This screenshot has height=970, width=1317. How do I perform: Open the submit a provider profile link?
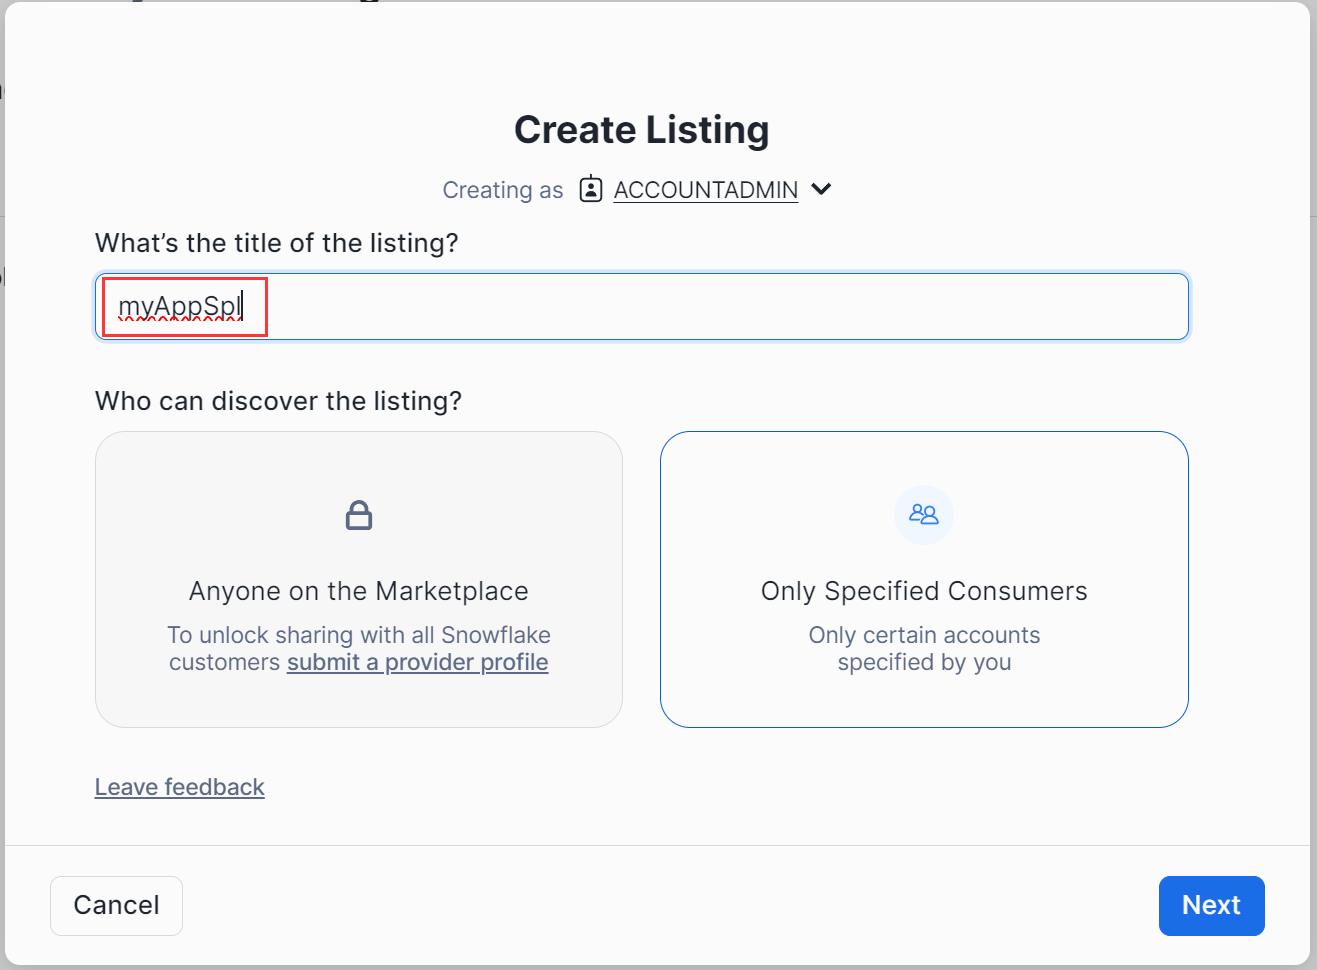click(417, 662)
